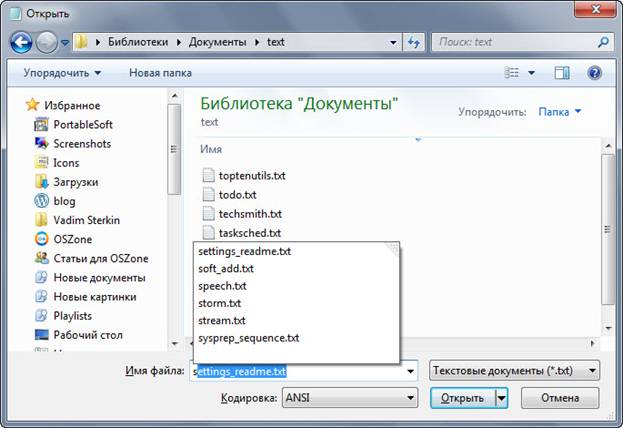Click the Screenshots icon
Viewport: 623px width, 428px height.
coord(41,143)
